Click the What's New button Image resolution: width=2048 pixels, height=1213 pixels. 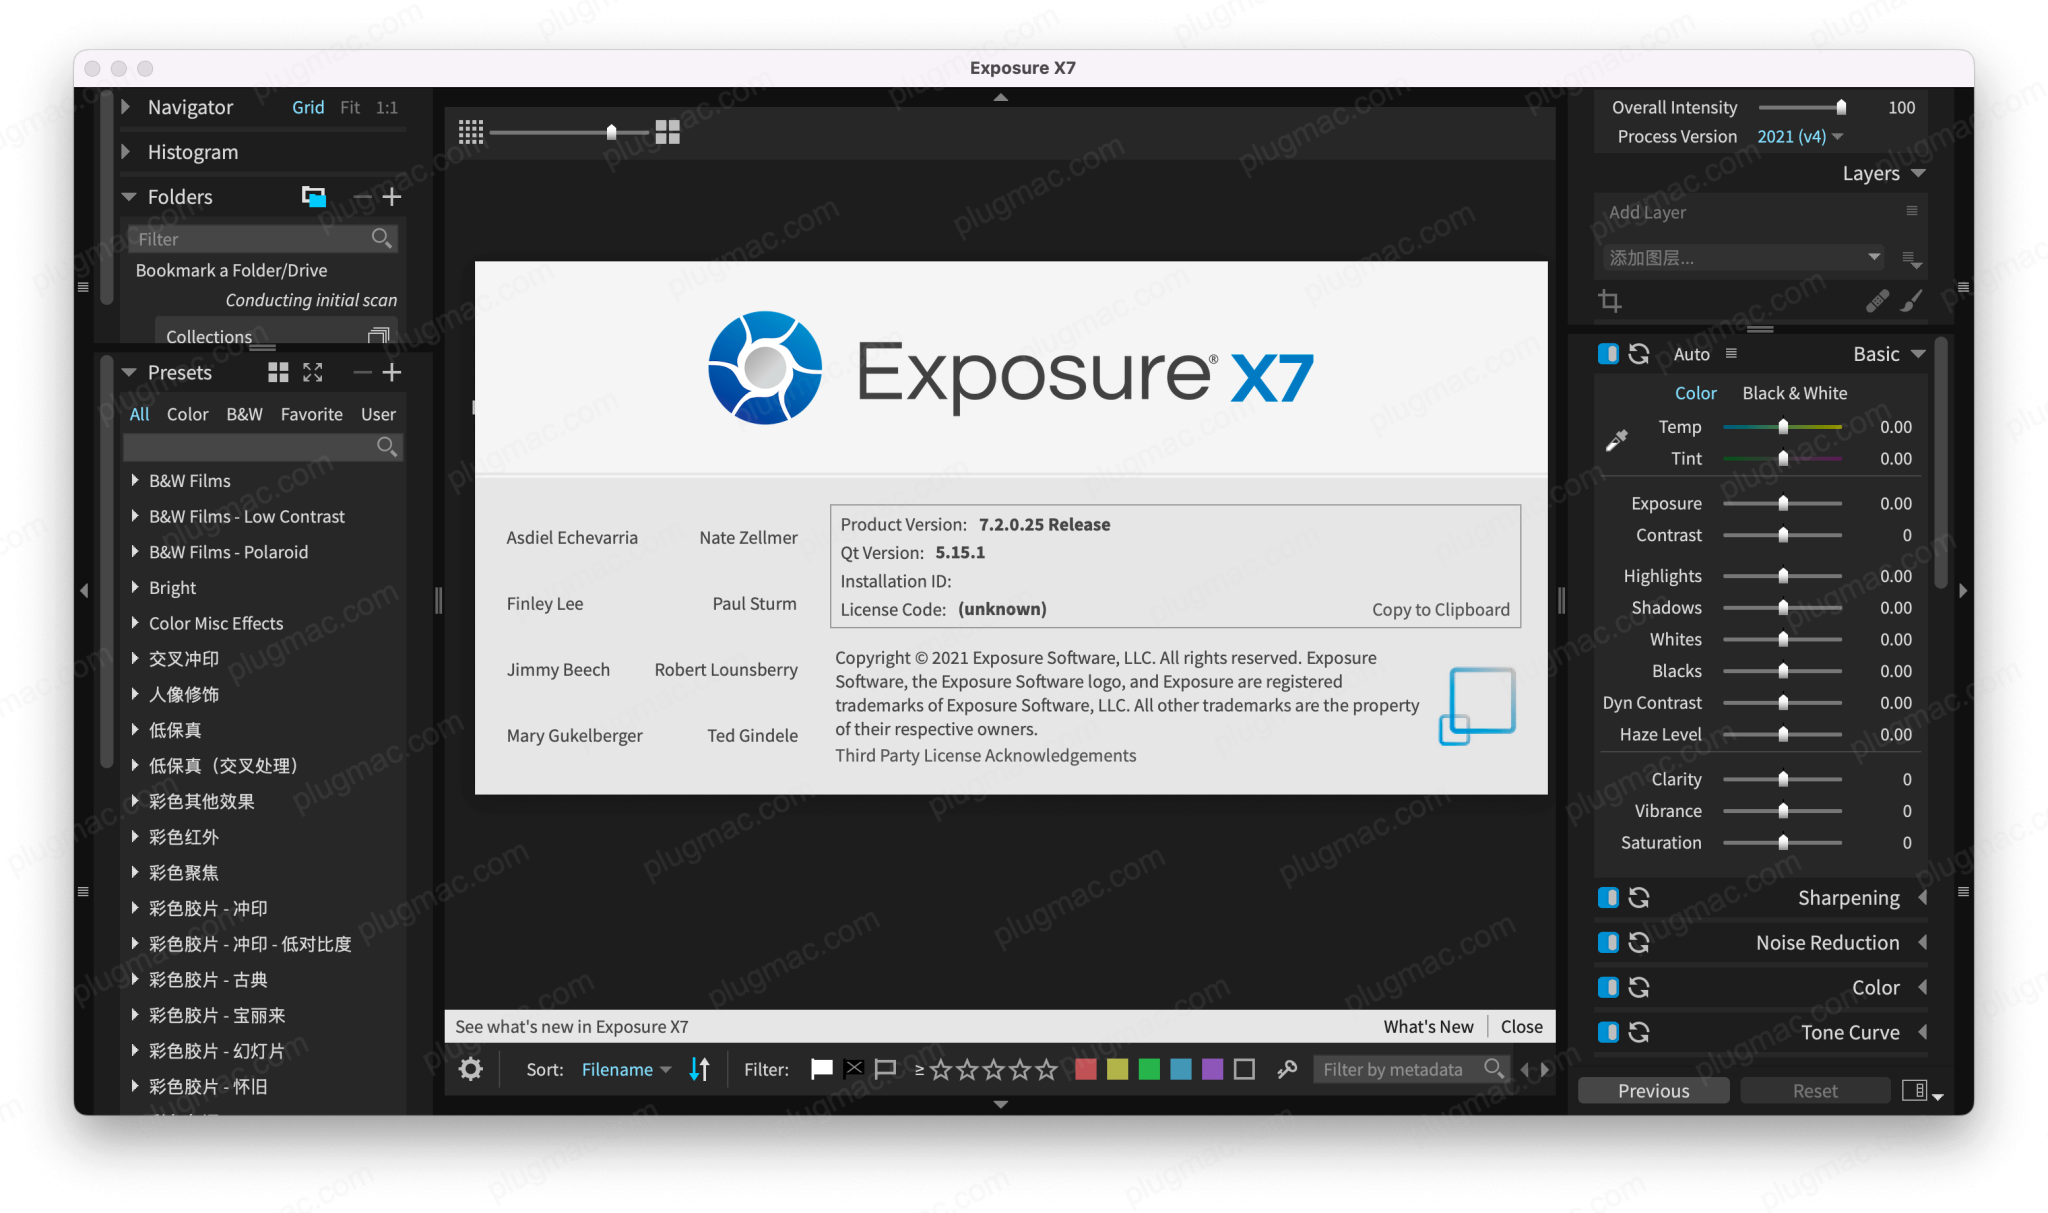(1428, 1026)
